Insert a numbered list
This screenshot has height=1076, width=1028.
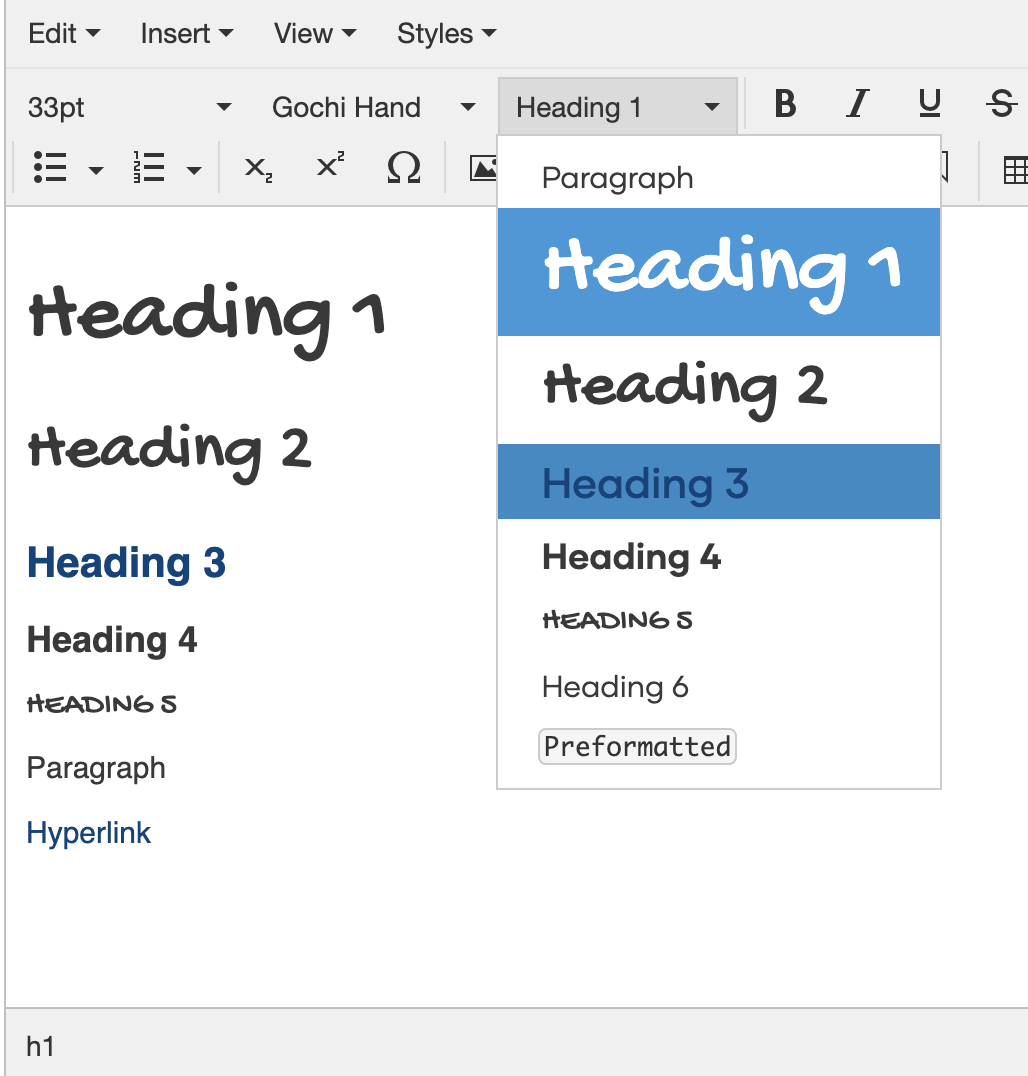tap(149, 167)
